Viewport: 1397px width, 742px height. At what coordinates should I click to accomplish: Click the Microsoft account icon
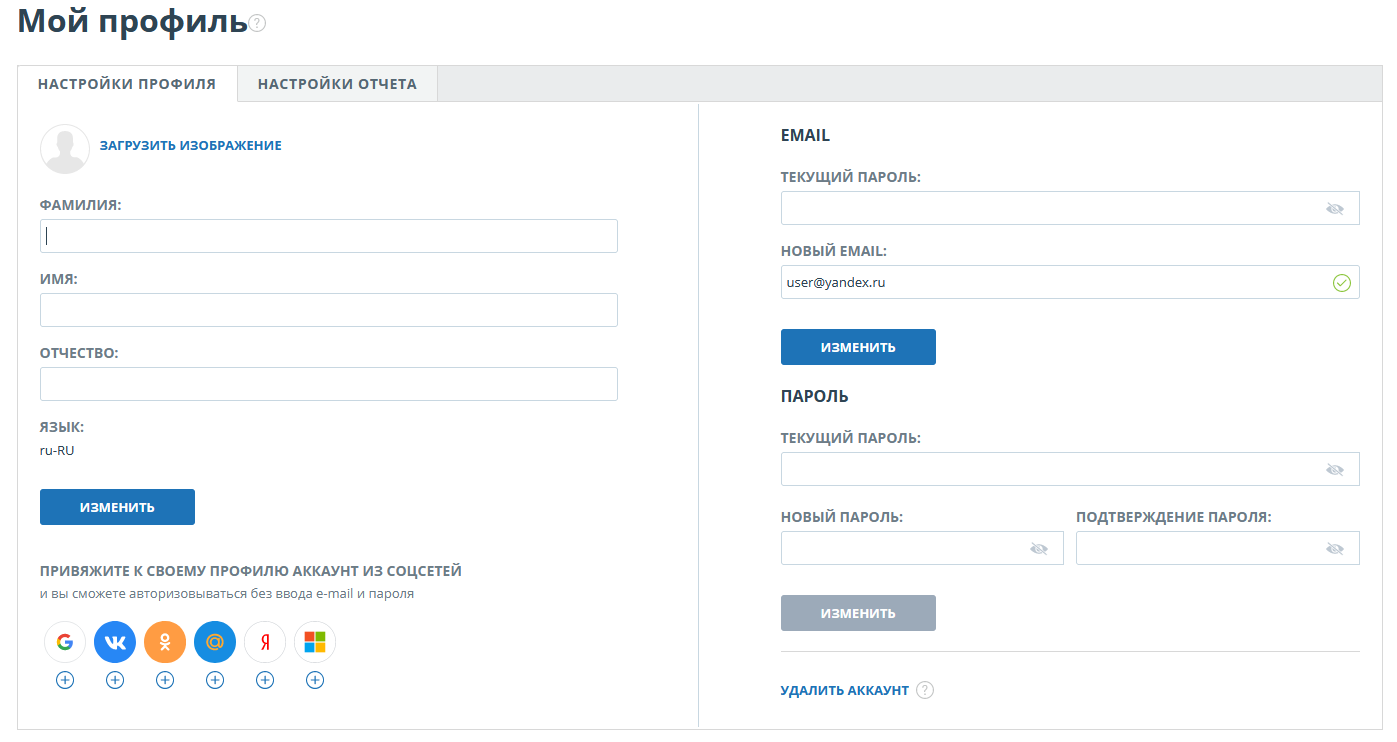tap(315, 642)
